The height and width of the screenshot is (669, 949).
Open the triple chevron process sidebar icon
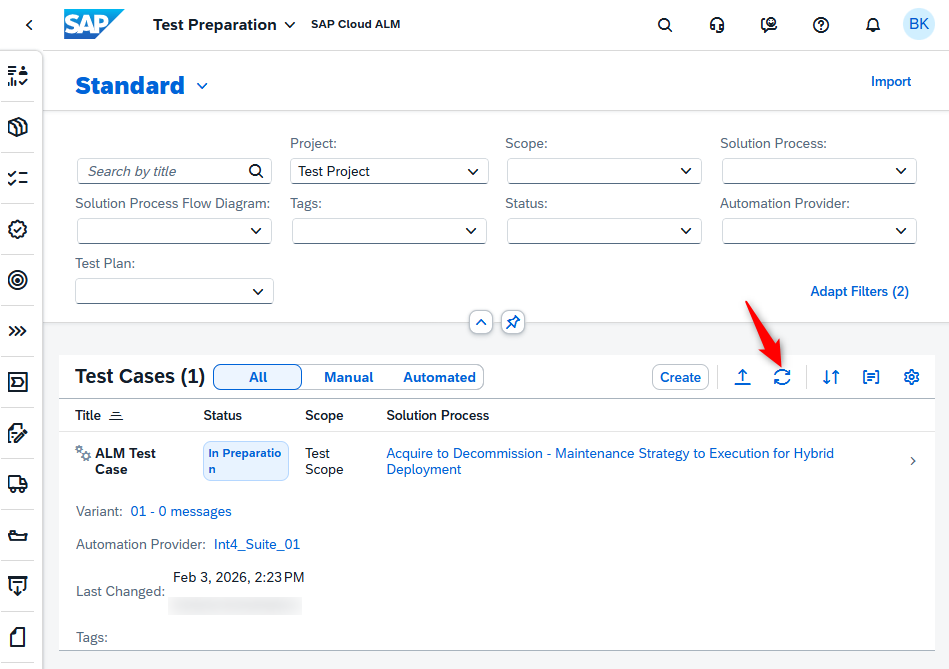pyautogui.click(x=18, y=331)
